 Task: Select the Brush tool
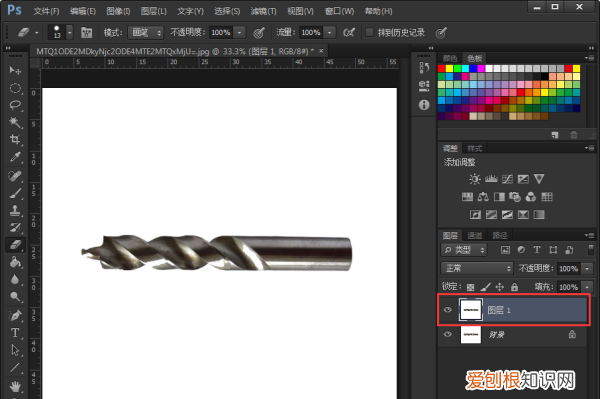[15, 193]
